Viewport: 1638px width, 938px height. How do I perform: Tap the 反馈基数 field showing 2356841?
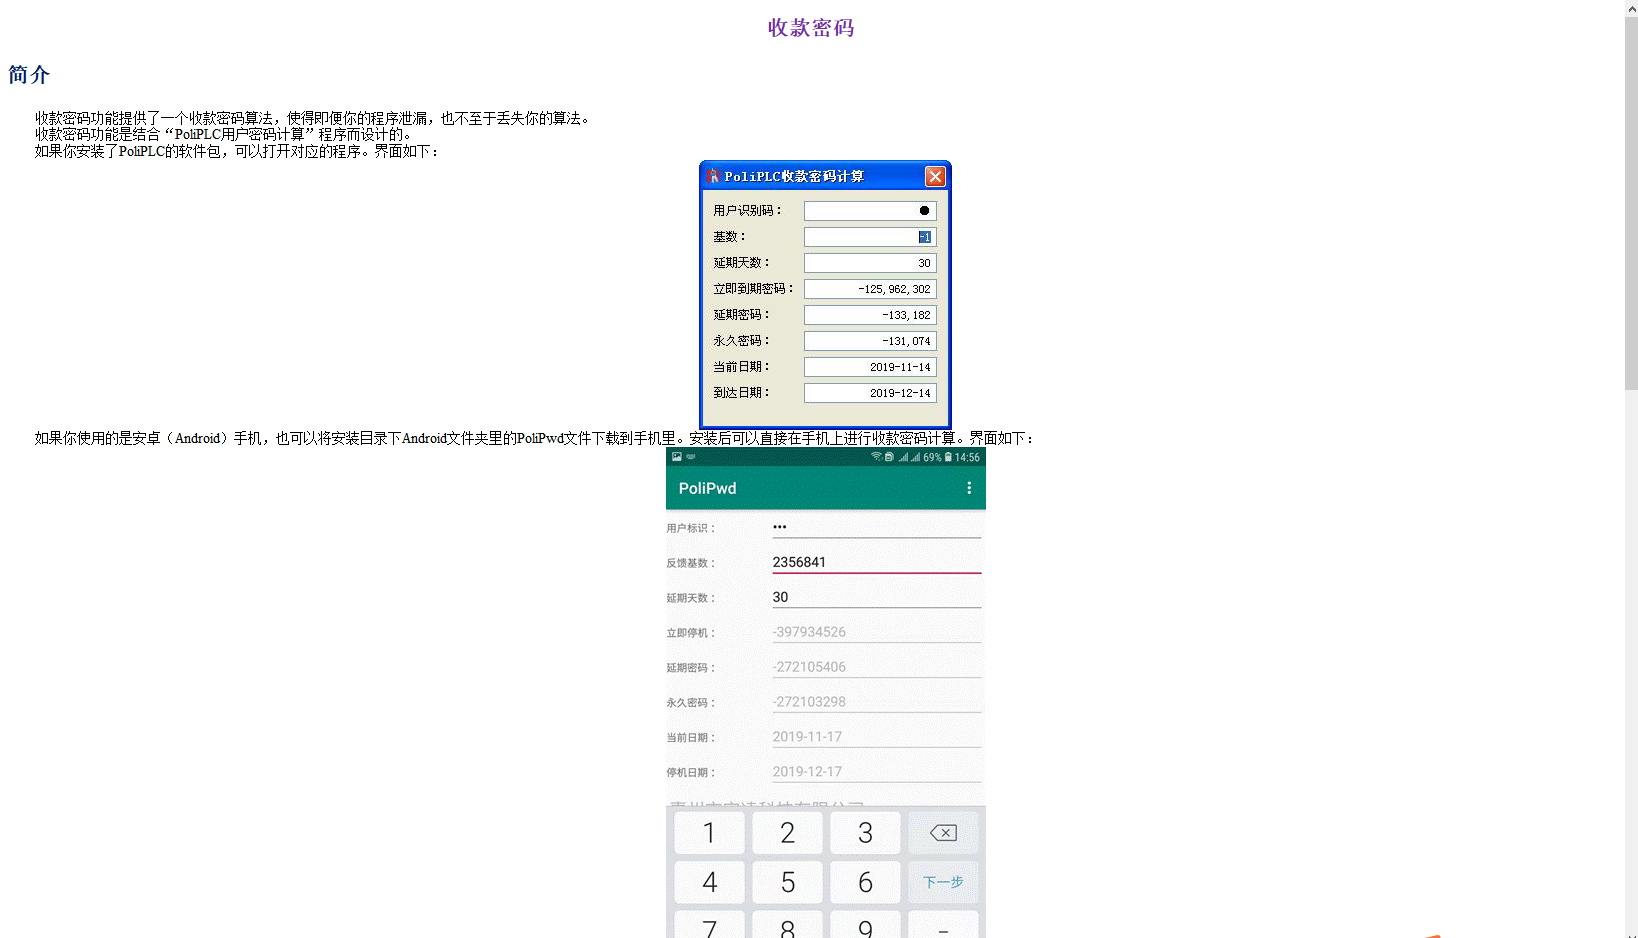tap(875, 562)
